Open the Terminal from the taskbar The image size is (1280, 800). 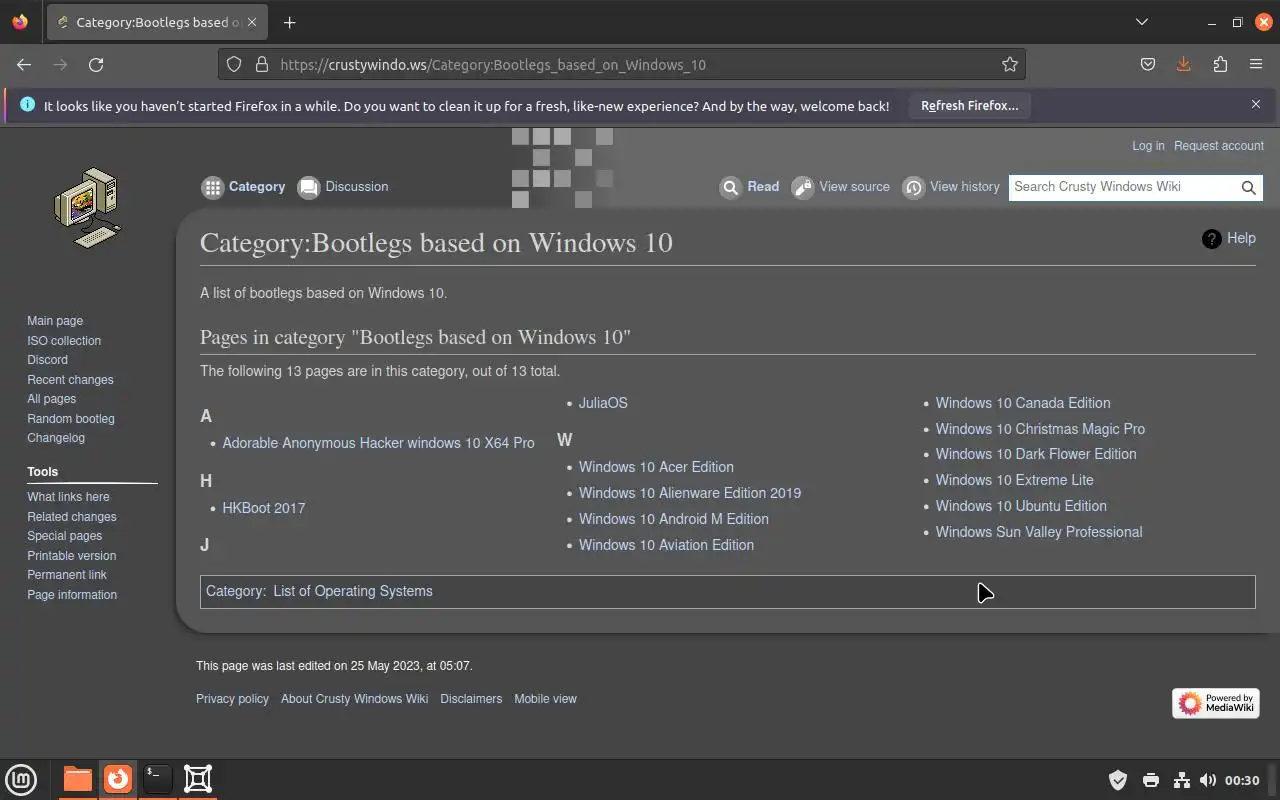pos(157,779)
